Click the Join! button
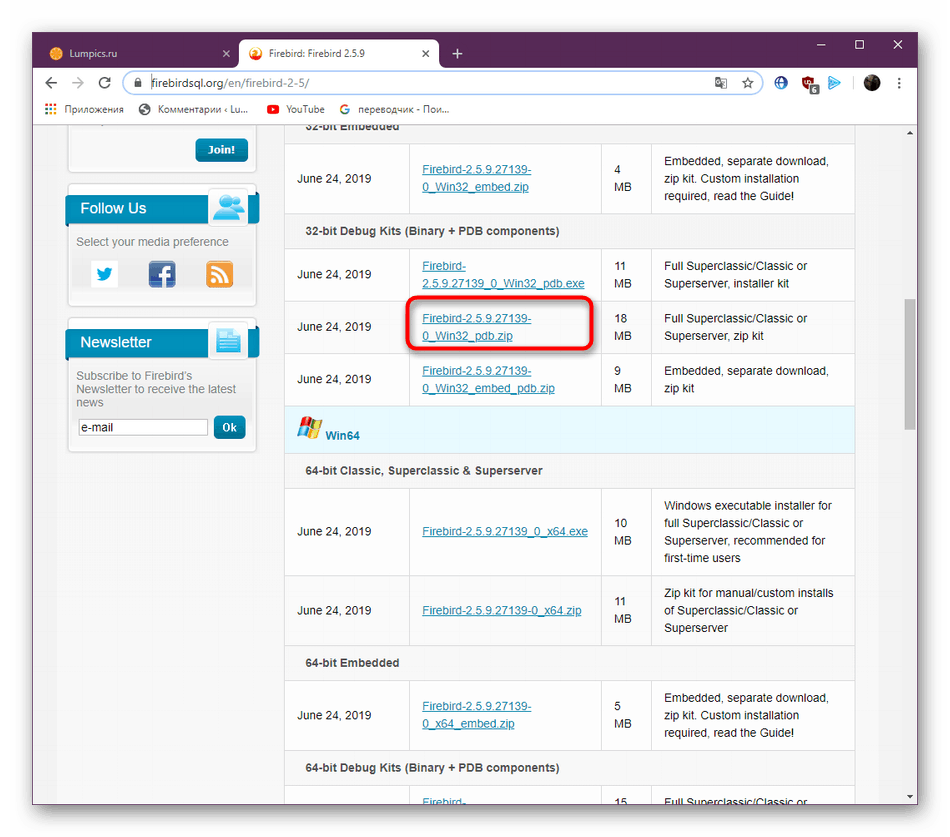The image size is (950, 837). (x=221, y=150)
